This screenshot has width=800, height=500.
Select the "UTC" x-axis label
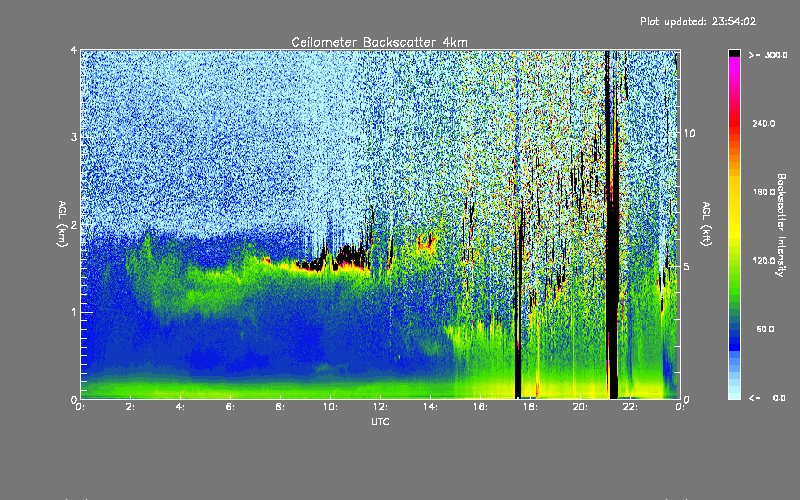click(380, 421)
